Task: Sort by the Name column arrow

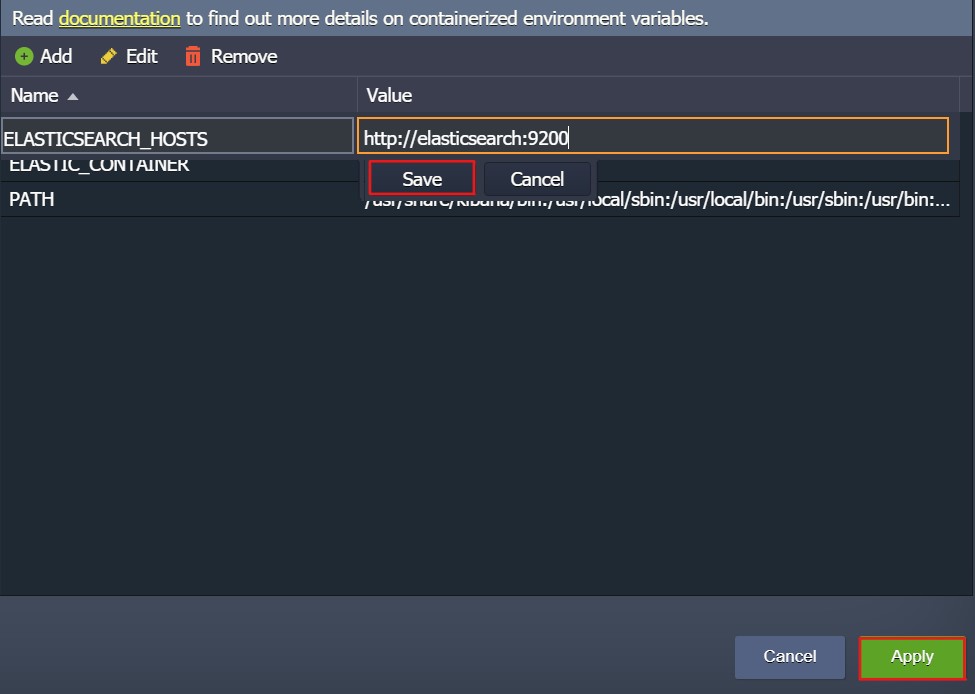Action: pyautogui.click(x=73, y=96)
